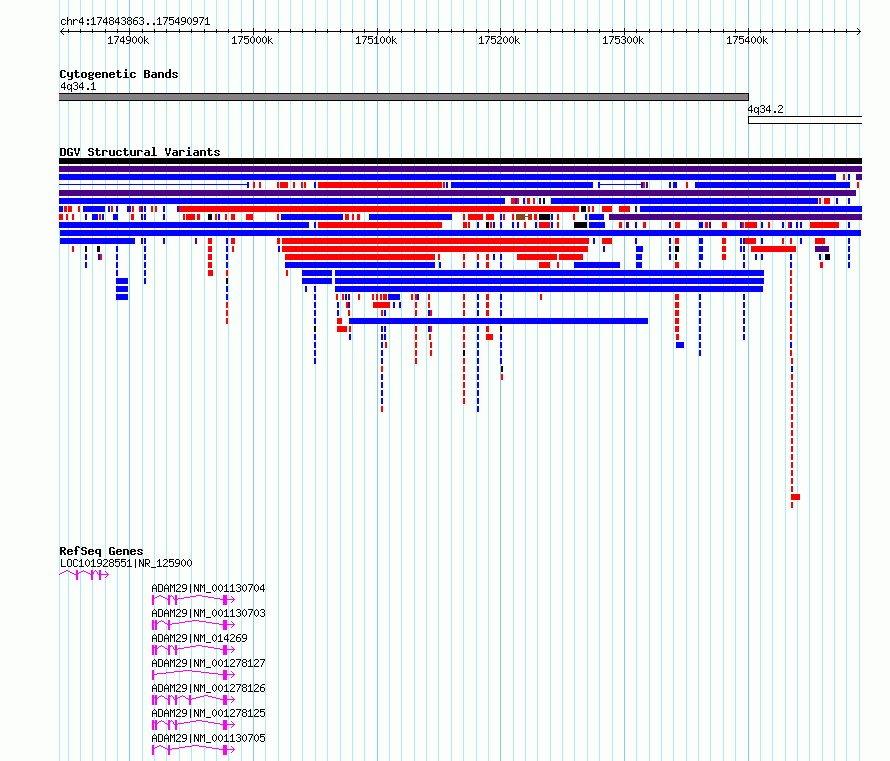Click the 175200k ruler tick label
This screenshot has width=890, height=761.
tap(499, 40)
